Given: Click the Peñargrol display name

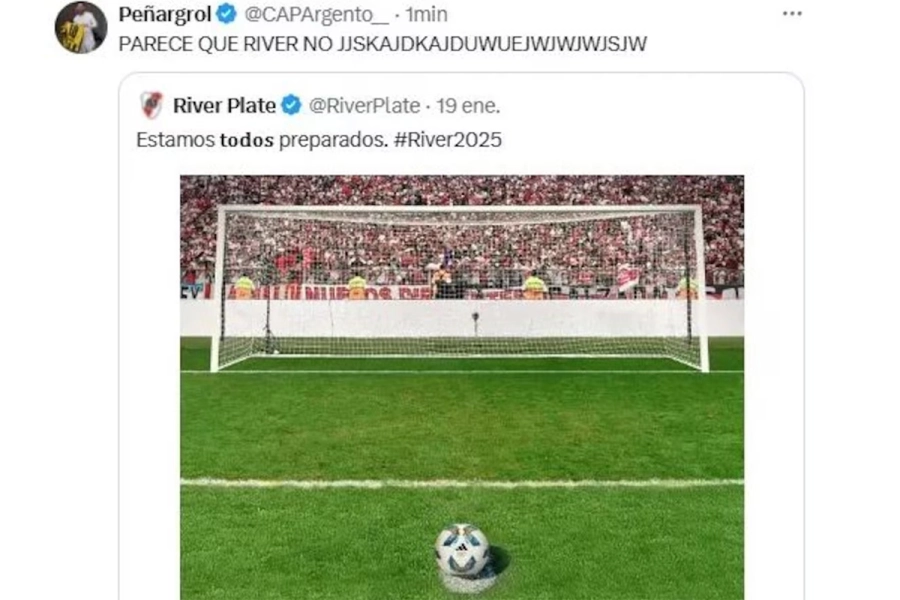Looking at the screenshot, I should coord(165,14).
